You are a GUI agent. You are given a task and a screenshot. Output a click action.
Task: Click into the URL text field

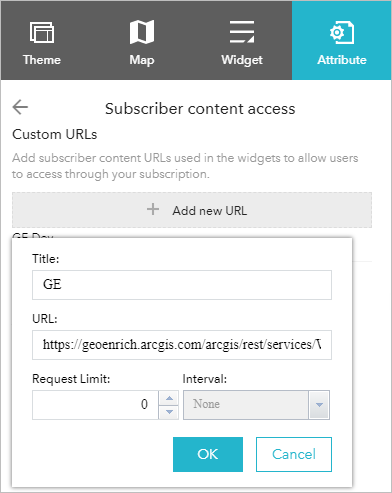(x=182, y=345)
